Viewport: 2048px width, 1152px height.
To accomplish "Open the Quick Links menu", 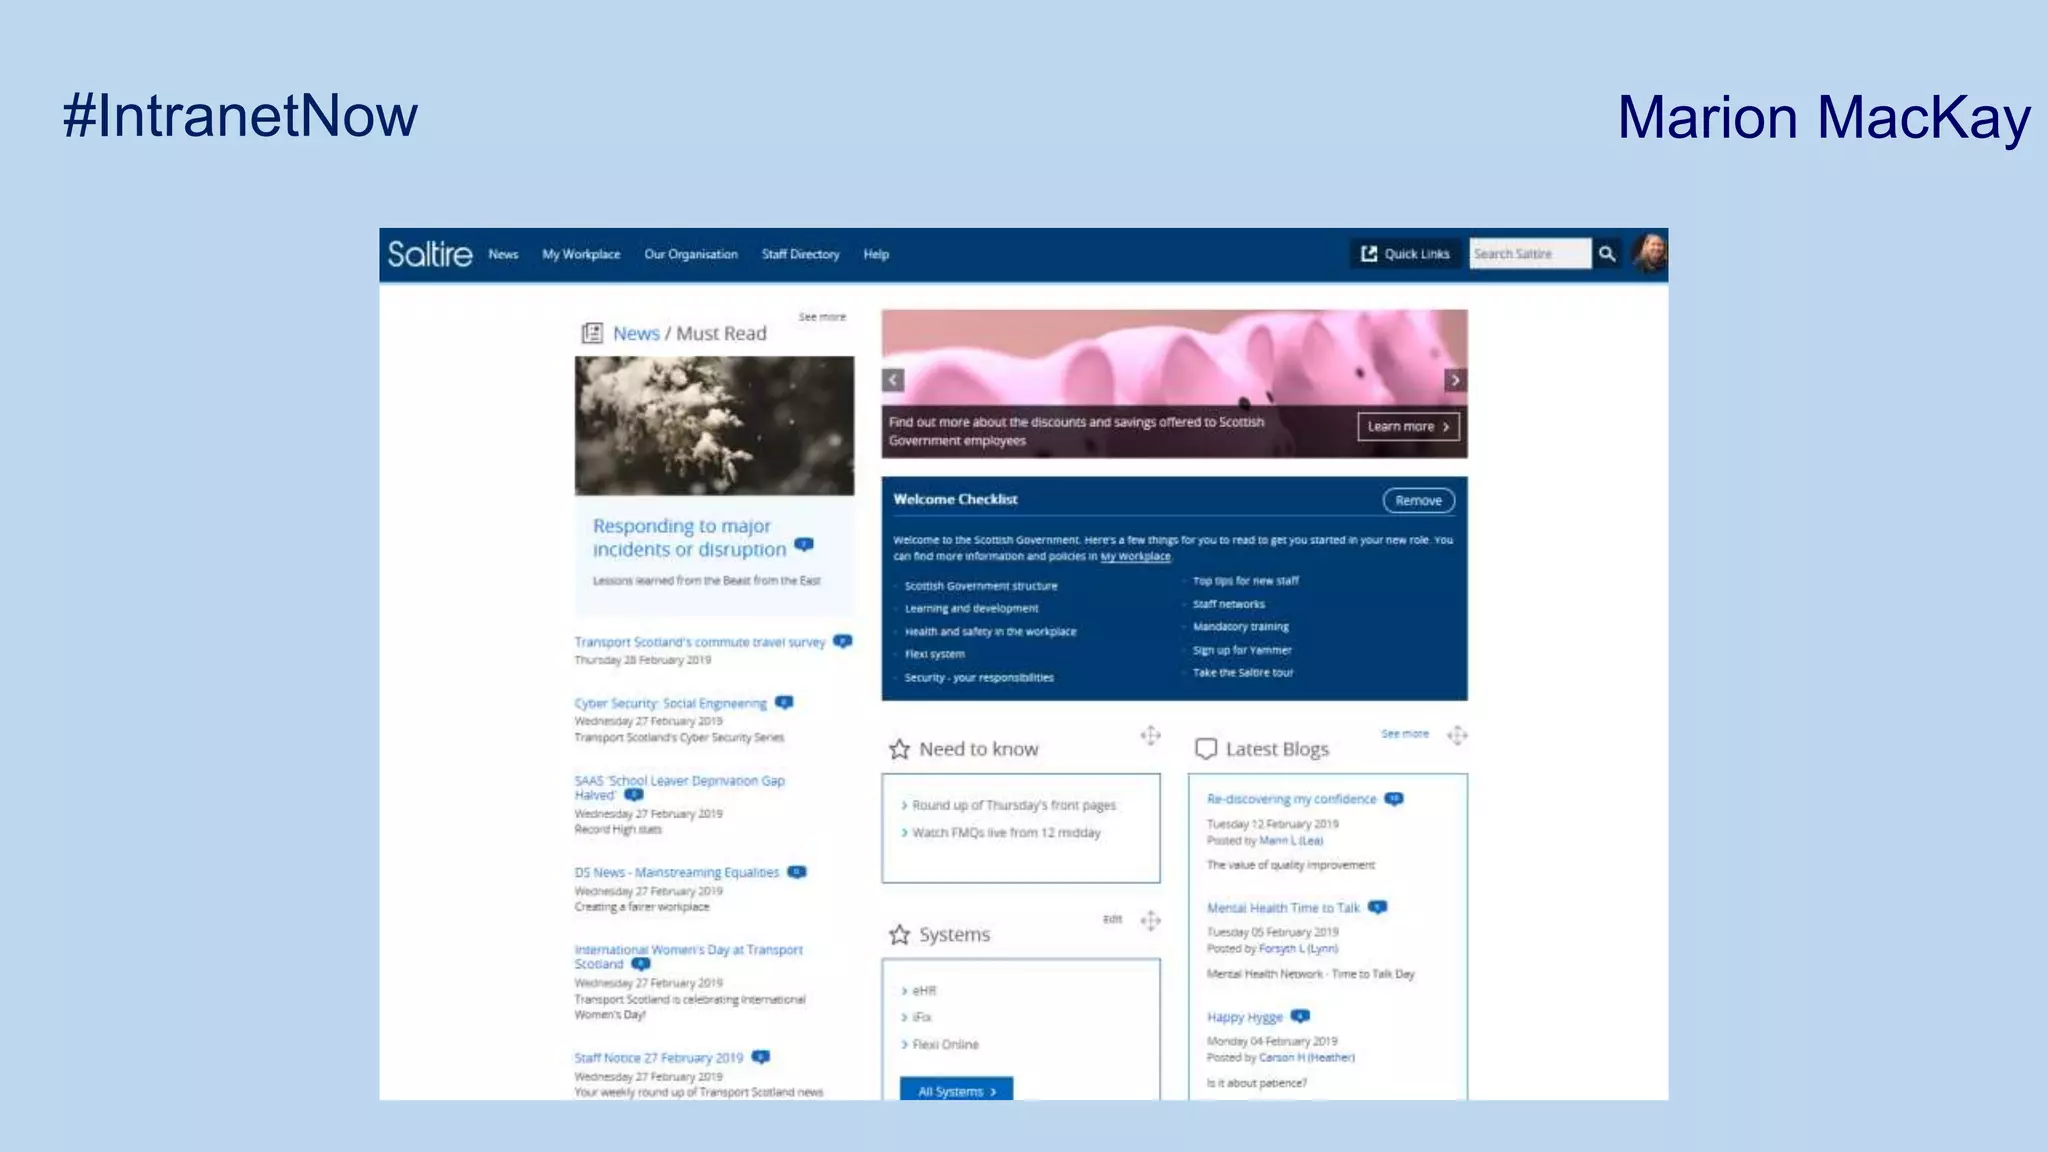I will [x=1405, y=254].
